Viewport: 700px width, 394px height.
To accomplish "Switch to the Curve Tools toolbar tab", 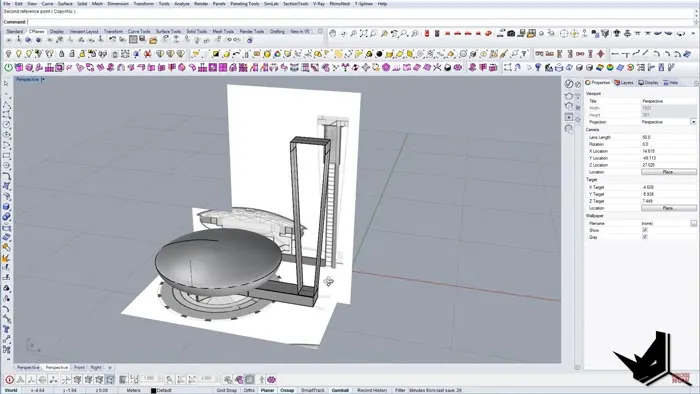I will click(x=139, y=31).
